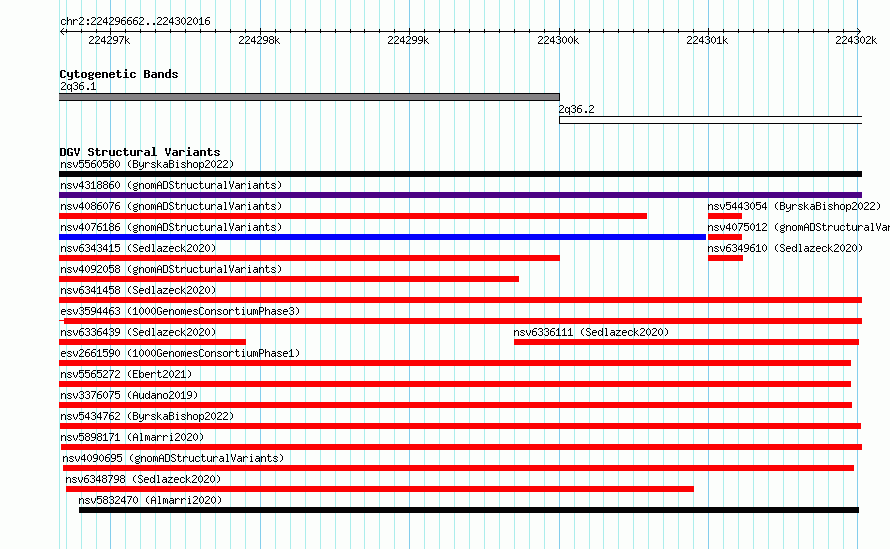890x549 pixels.
Task: Click the nsv5434762 (ByrskaBishop2022) label
Action: tap(147, 416)
